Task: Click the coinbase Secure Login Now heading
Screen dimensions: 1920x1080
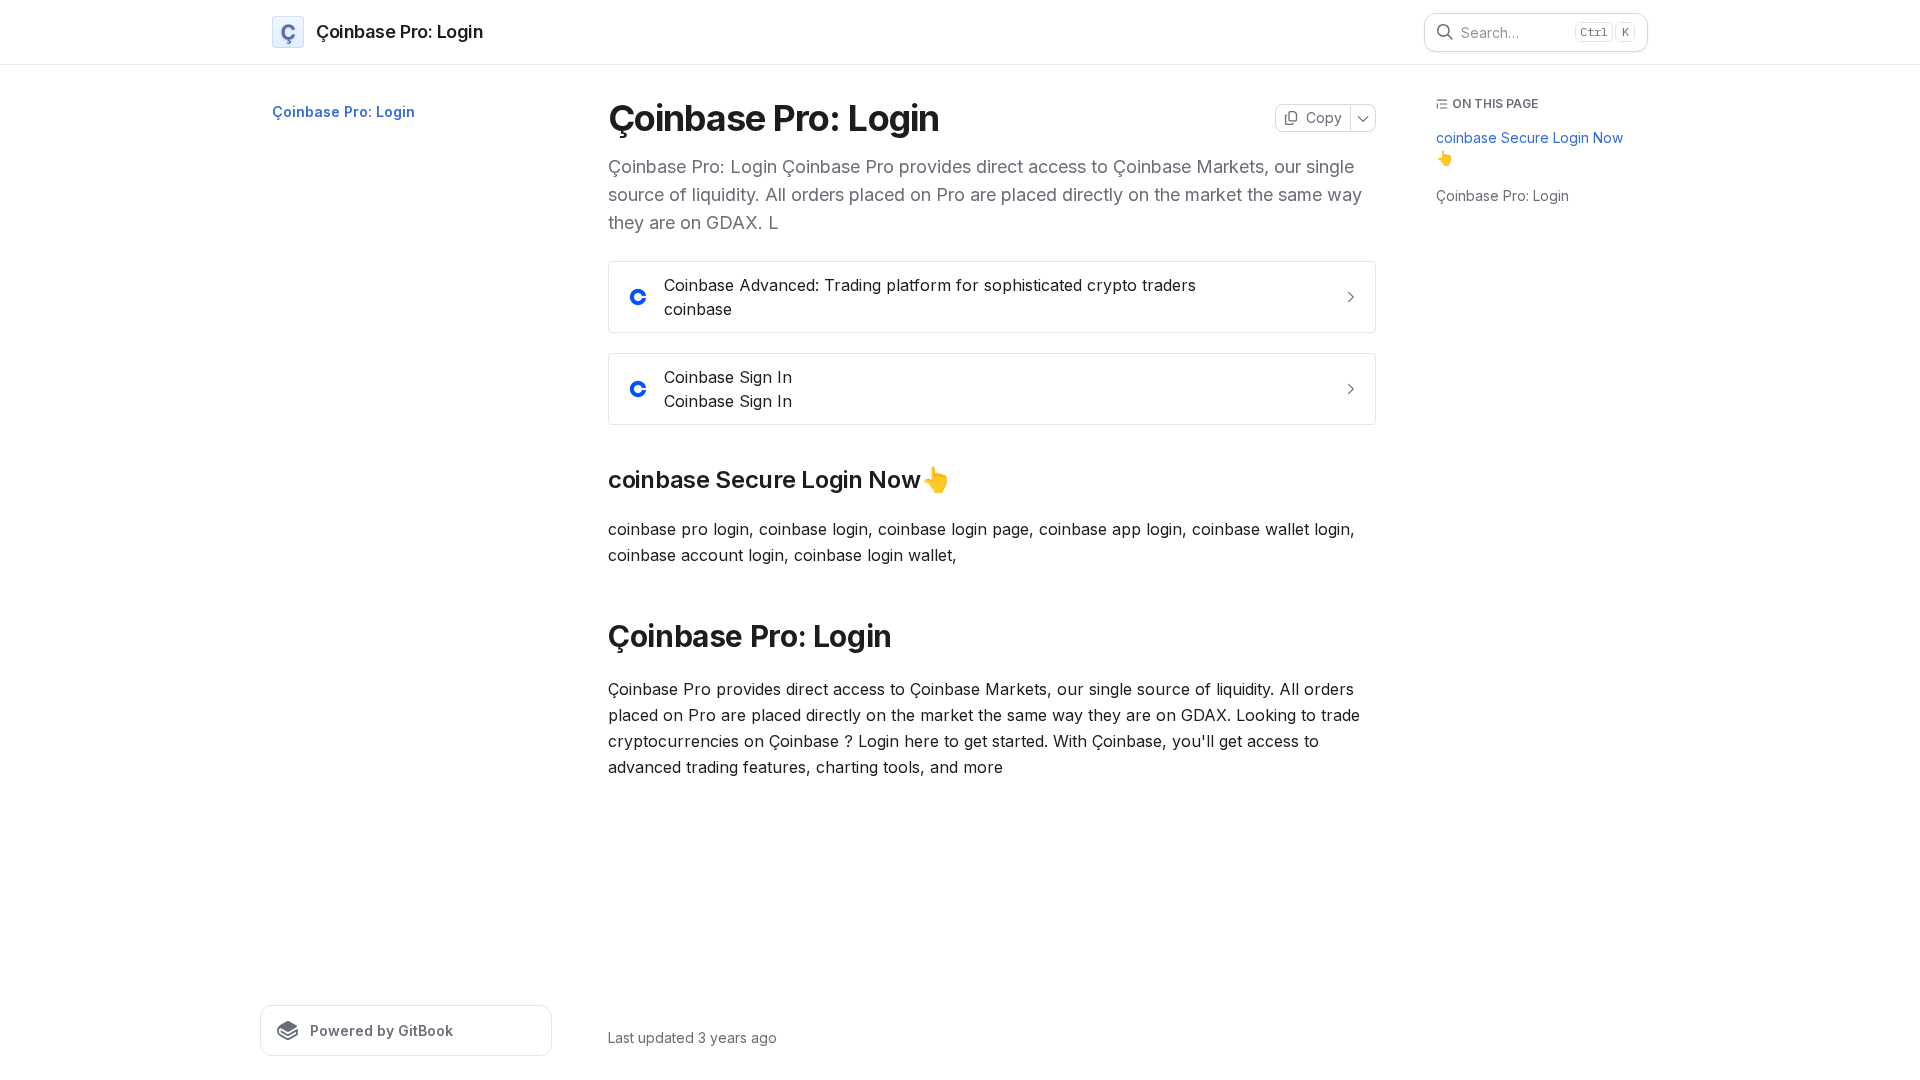Action: [x=778, y=480]
